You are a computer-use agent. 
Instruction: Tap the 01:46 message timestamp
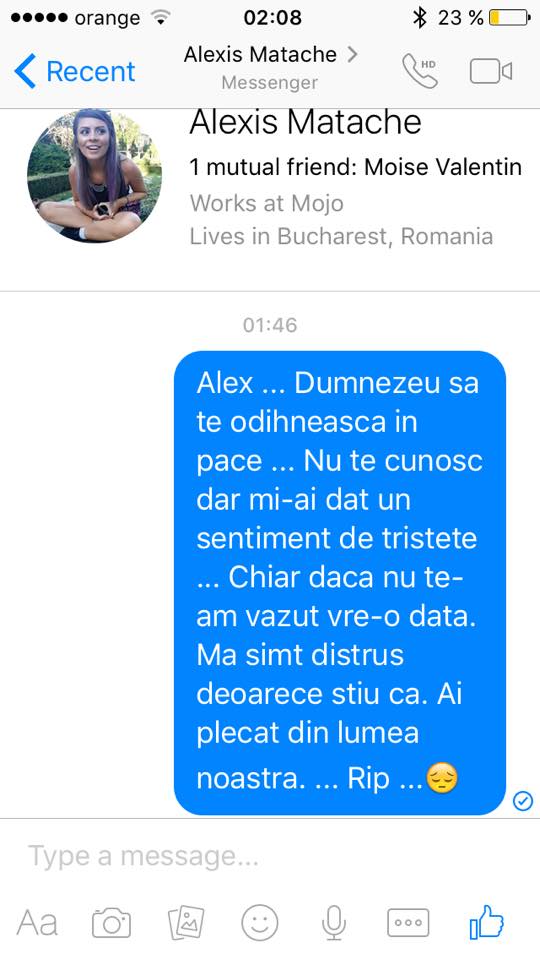point(270,324)
